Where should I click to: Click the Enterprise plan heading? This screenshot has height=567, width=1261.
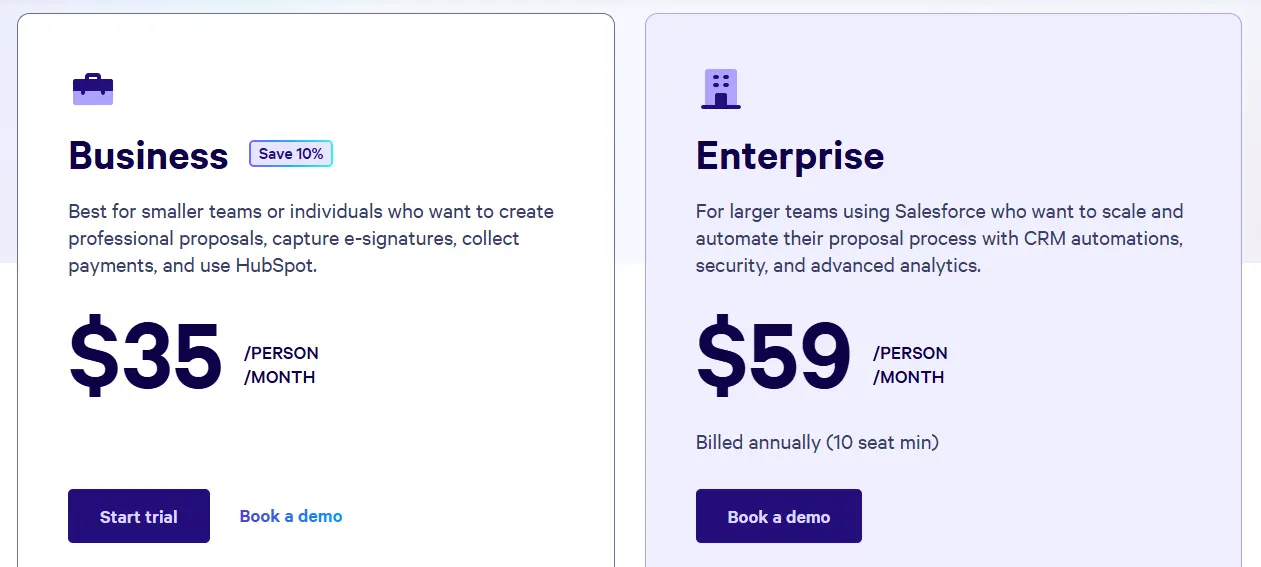coord(790,156)
